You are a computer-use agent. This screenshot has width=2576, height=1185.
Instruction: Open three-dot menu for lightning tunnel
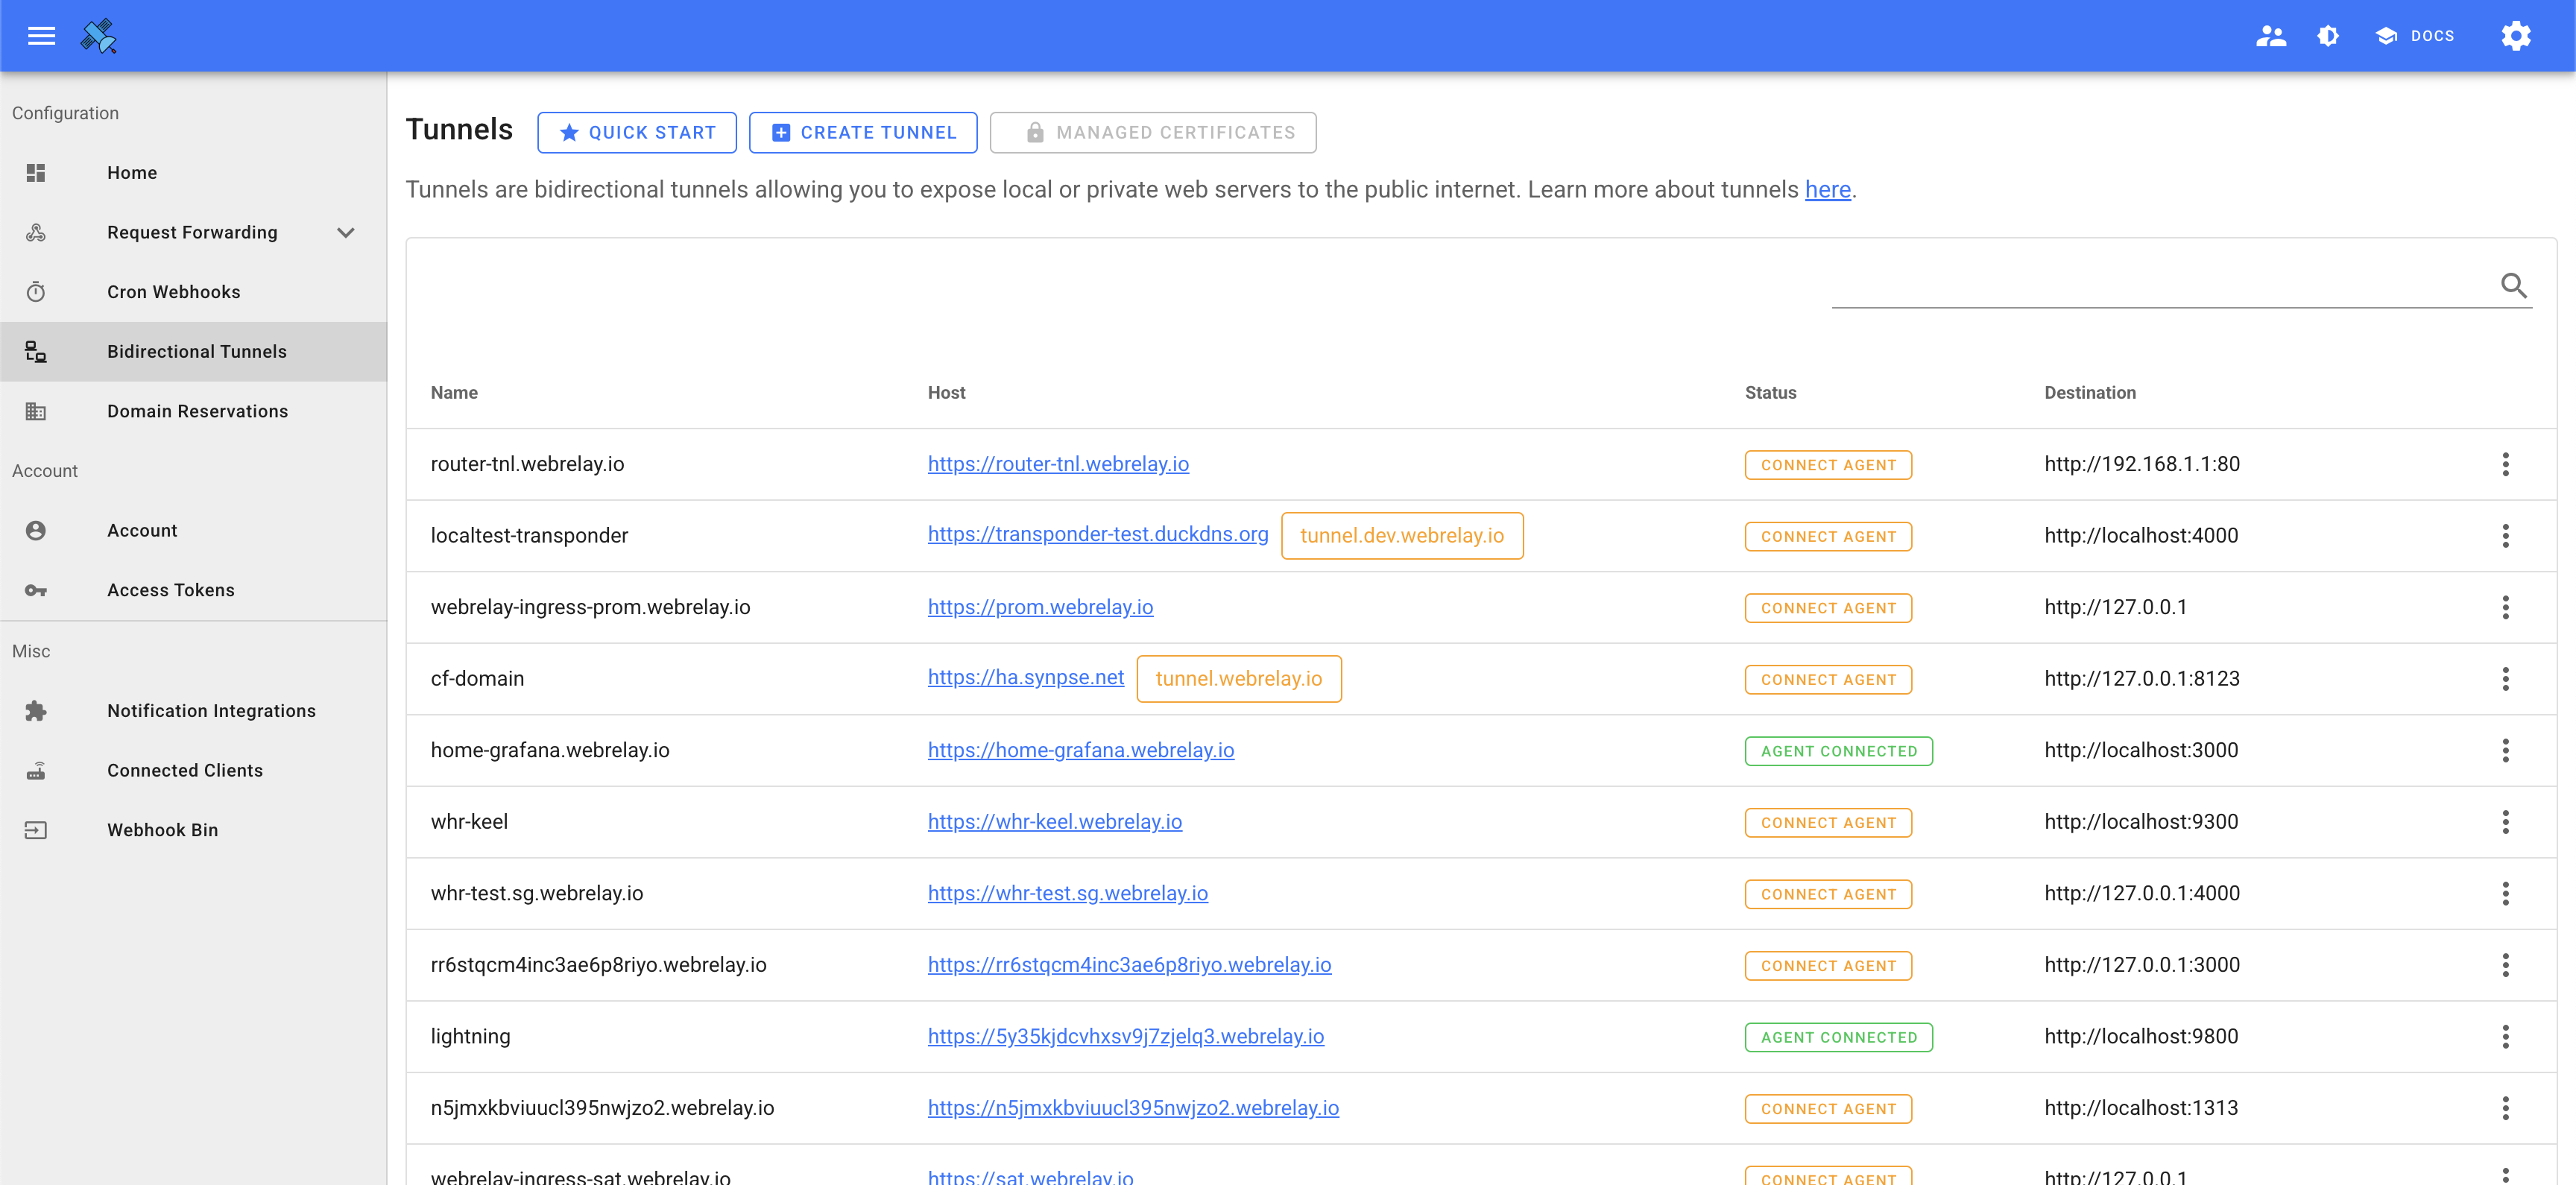pos(2505,1037)
